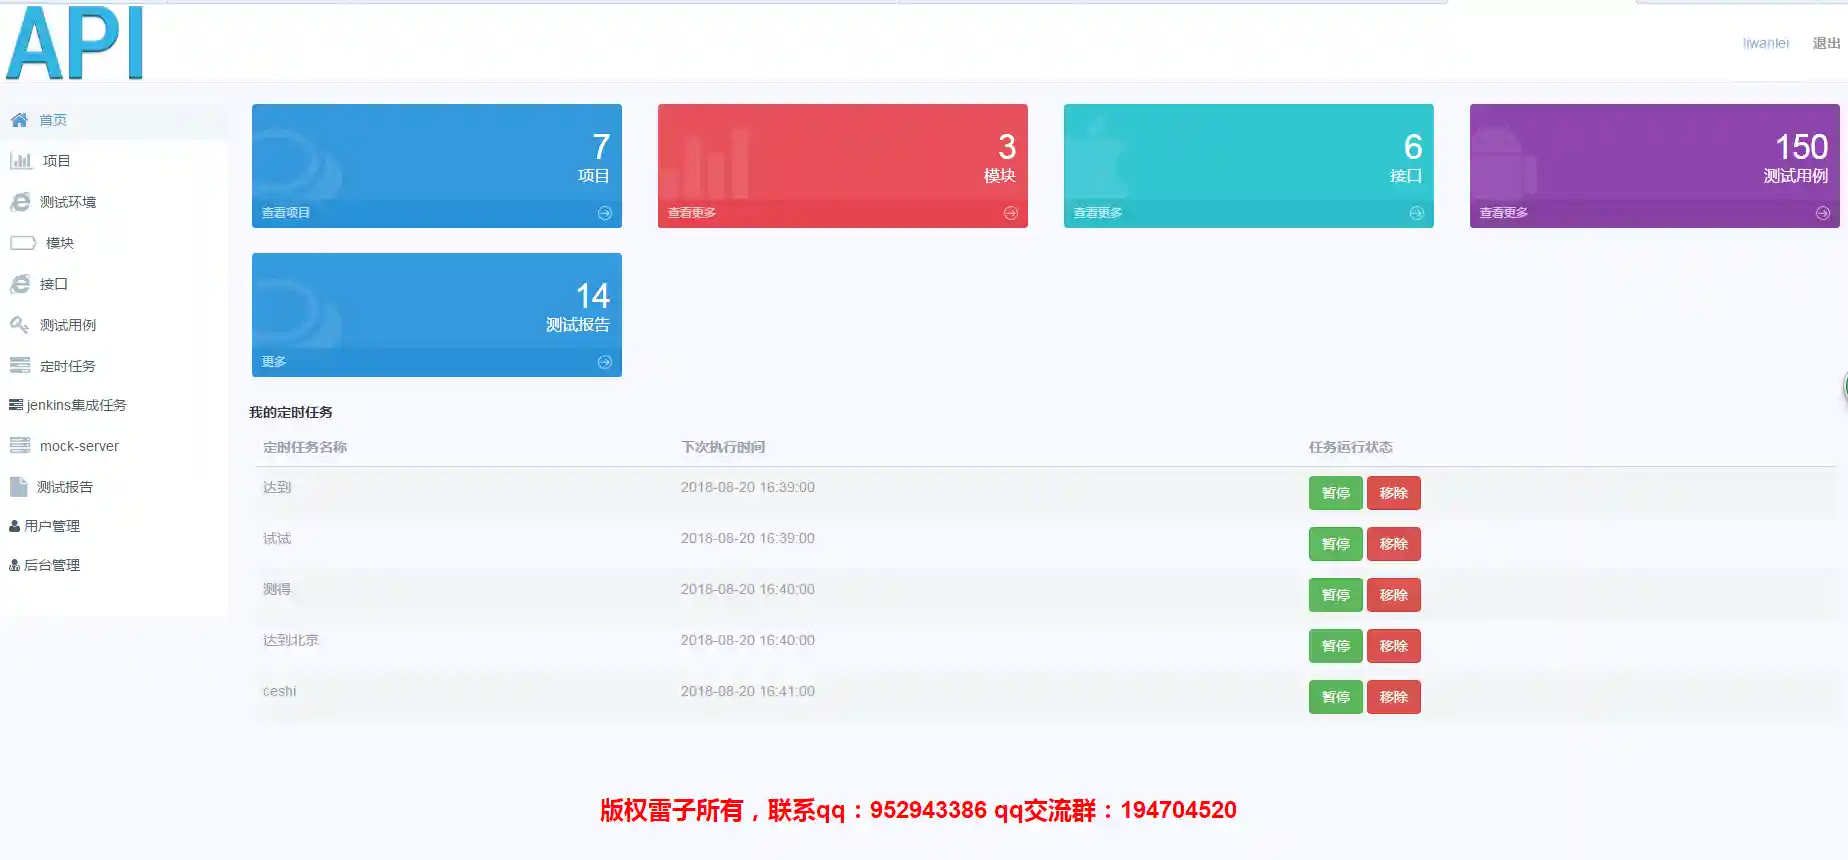The height and width of the screenshot is (860, 1848).
Task: Click the icon beside jenkins集成任务
Action: coord(16,405)
